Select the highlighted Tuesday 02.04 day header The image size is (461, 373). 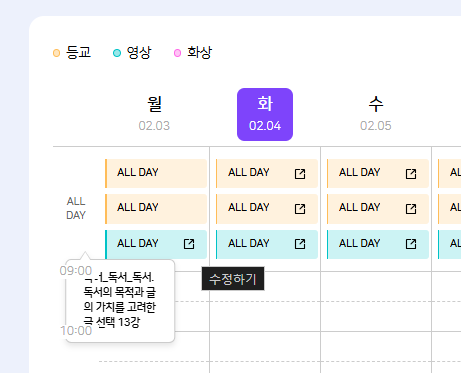coord(265,114)
